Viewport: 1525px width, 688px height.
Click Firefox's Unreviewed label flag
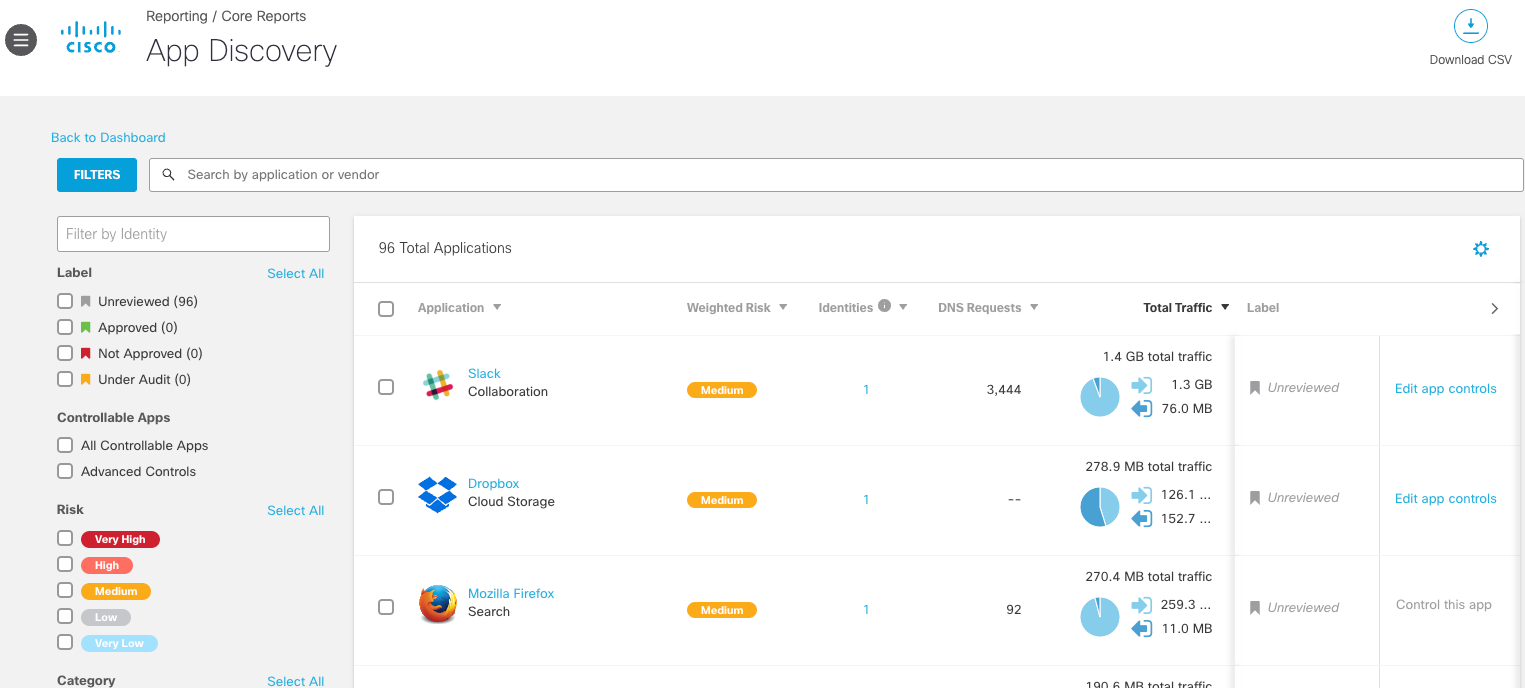[x=1255, y=608]
